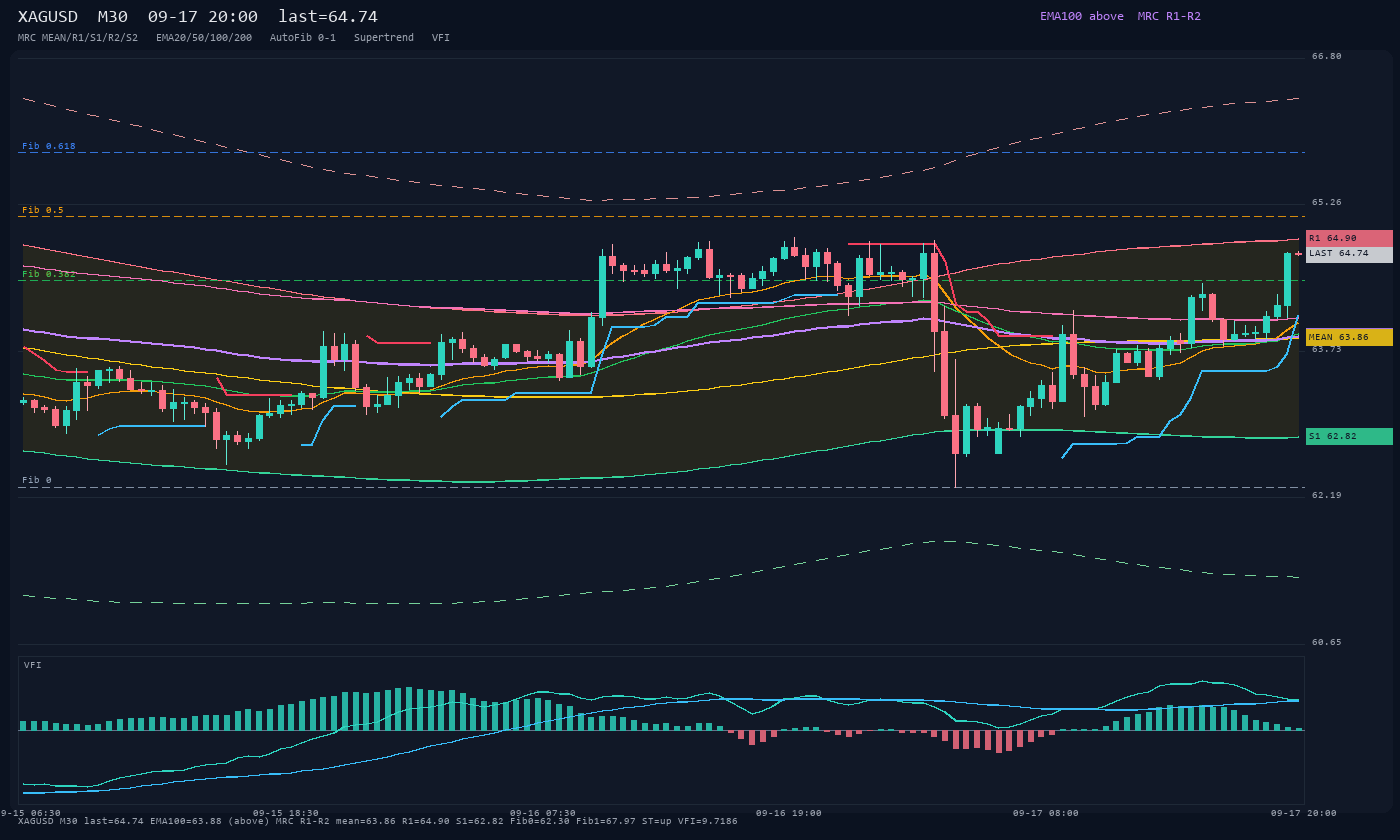1400x840 pixels.
Task: Click the Fib 0.5 level label
Action: 43,210
